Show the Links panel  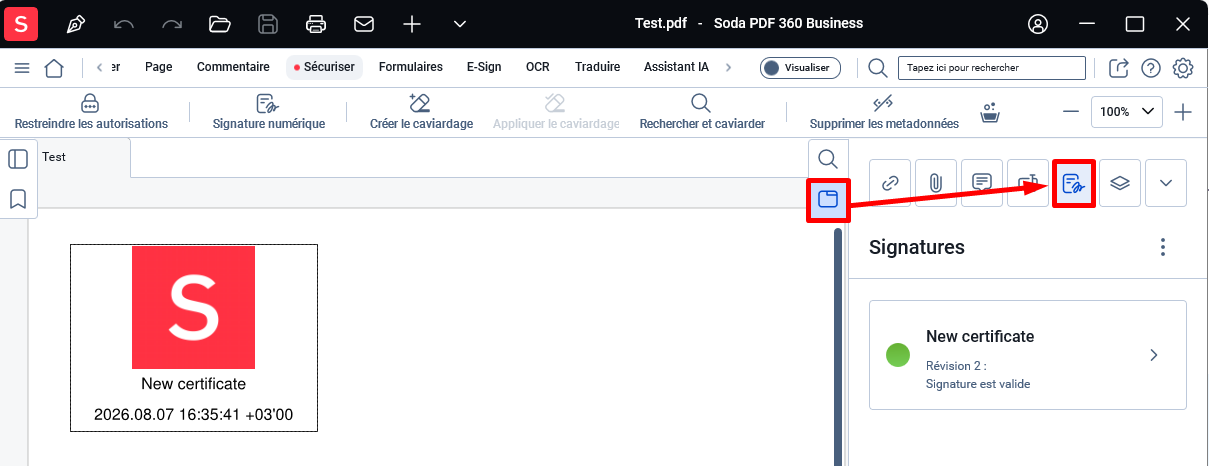pos(890,183)
